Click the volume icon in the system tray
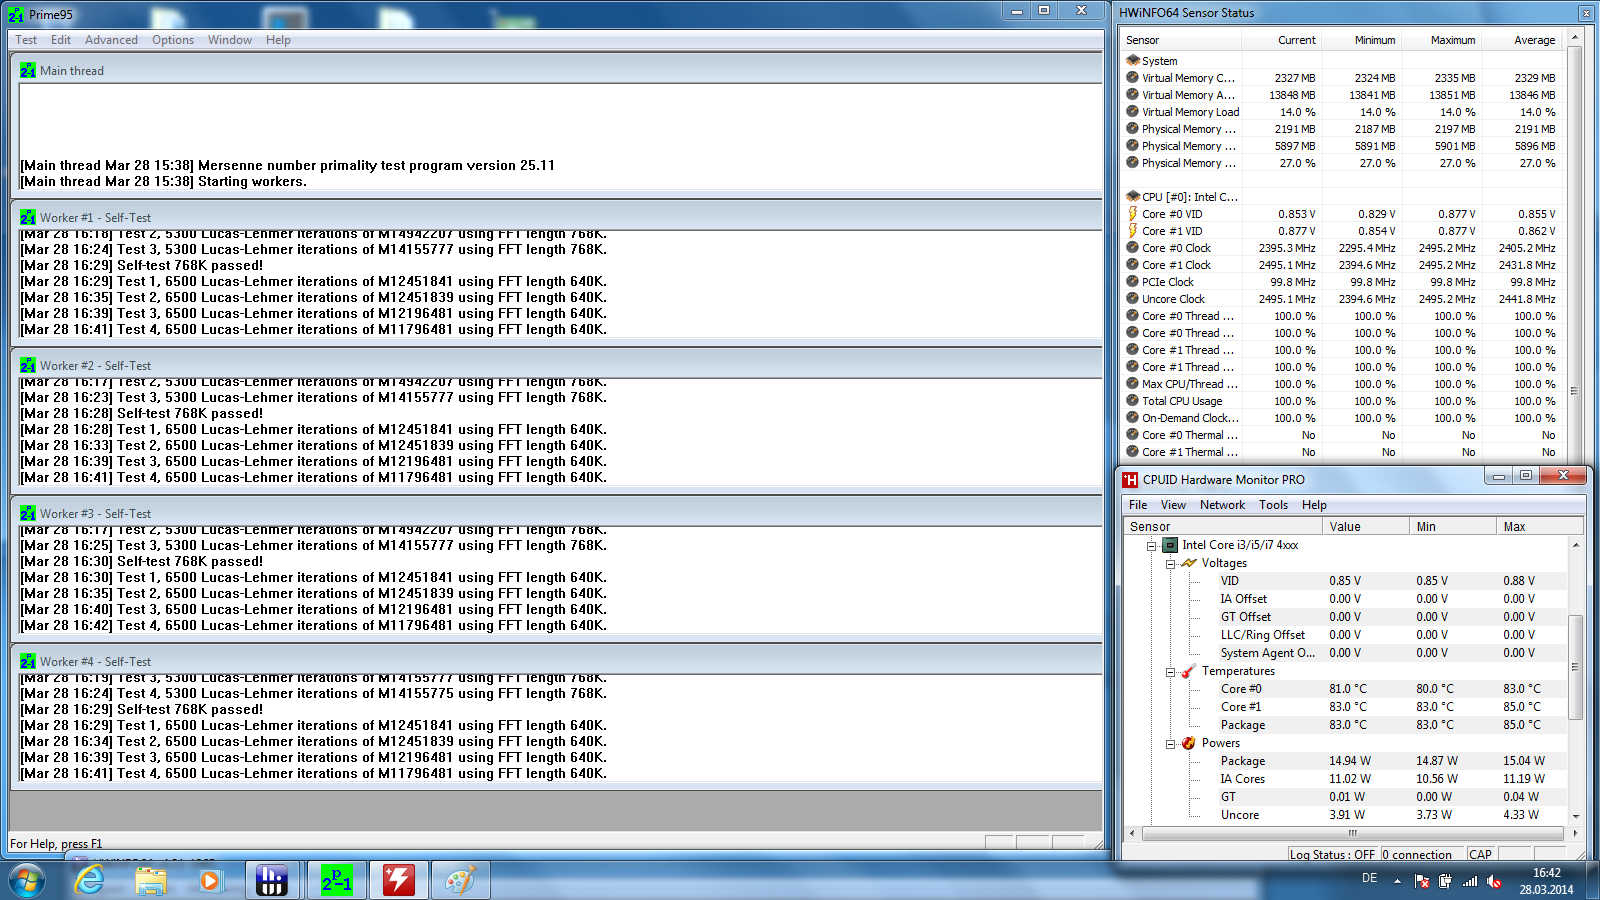The image size is (1600, 900). 1494,881
